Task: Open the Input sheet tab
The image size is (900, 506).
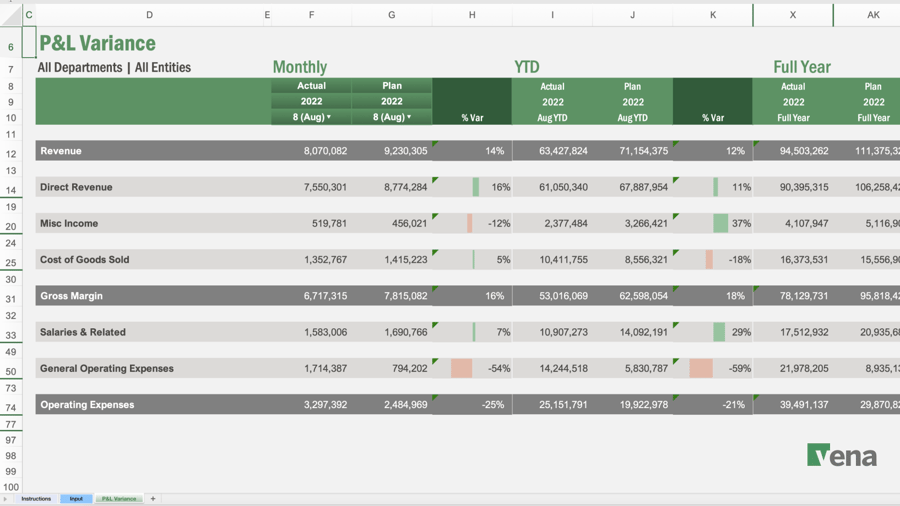Action: pos(76,498)
